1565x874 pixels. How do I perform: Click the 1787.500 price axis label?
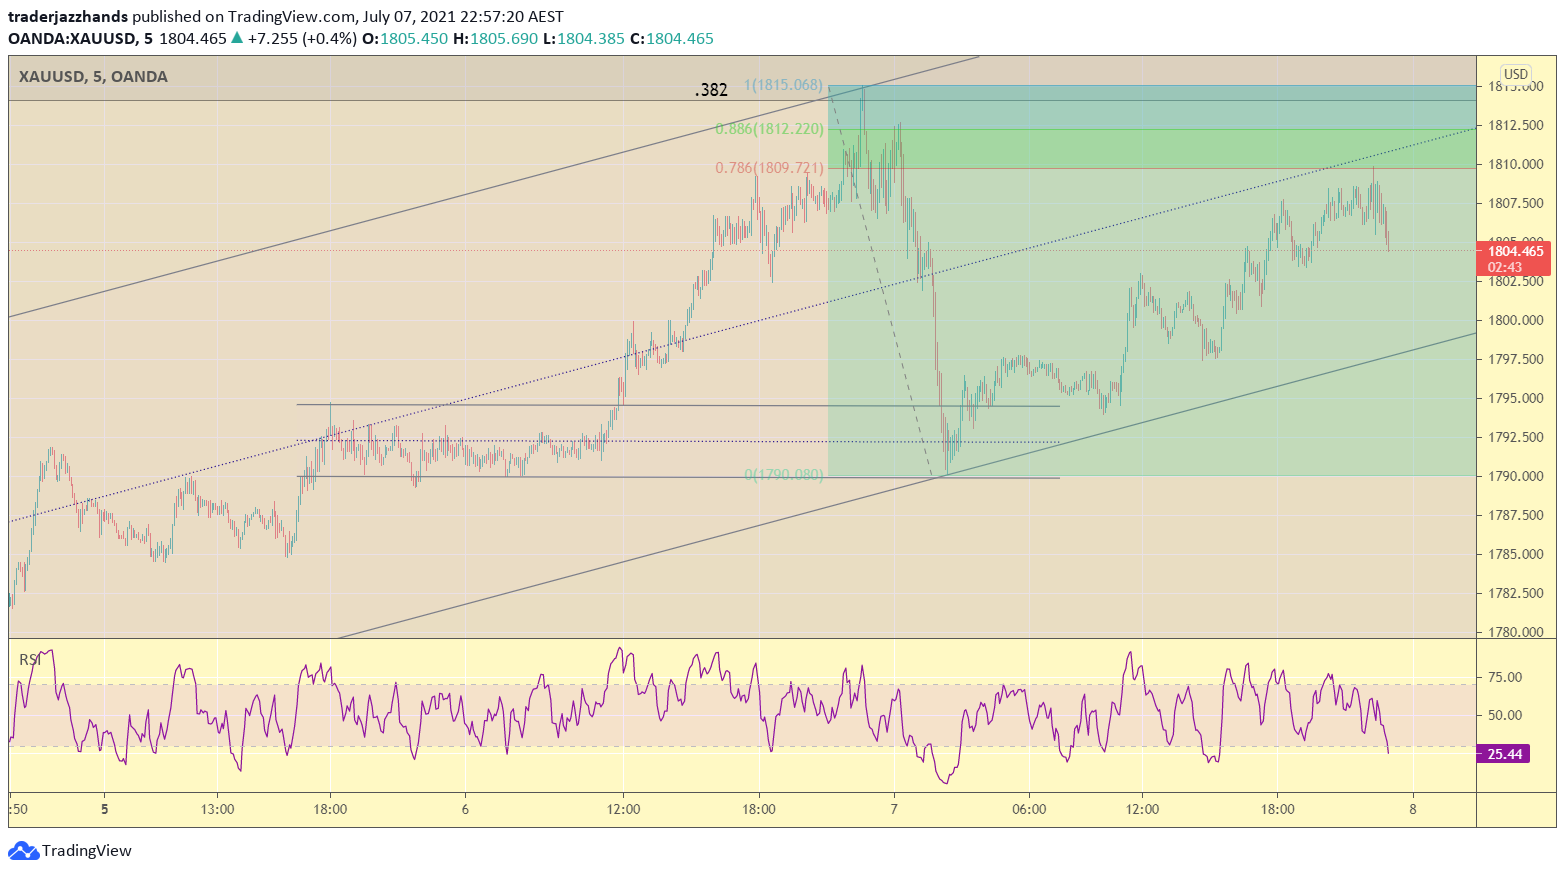point(1516,515)
